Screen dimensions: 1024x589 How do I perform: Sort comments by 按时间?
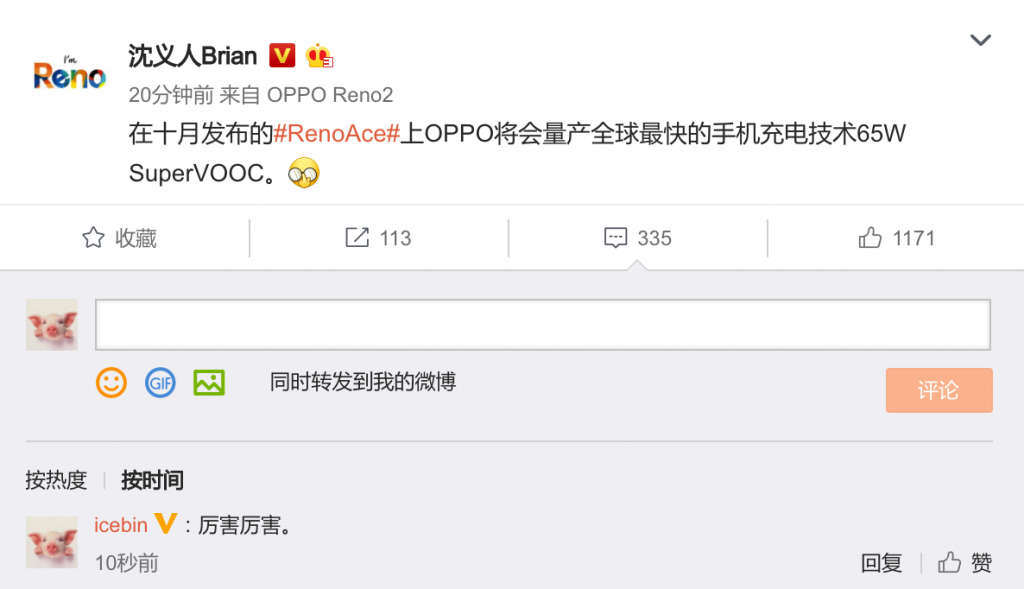coord(152,481)
